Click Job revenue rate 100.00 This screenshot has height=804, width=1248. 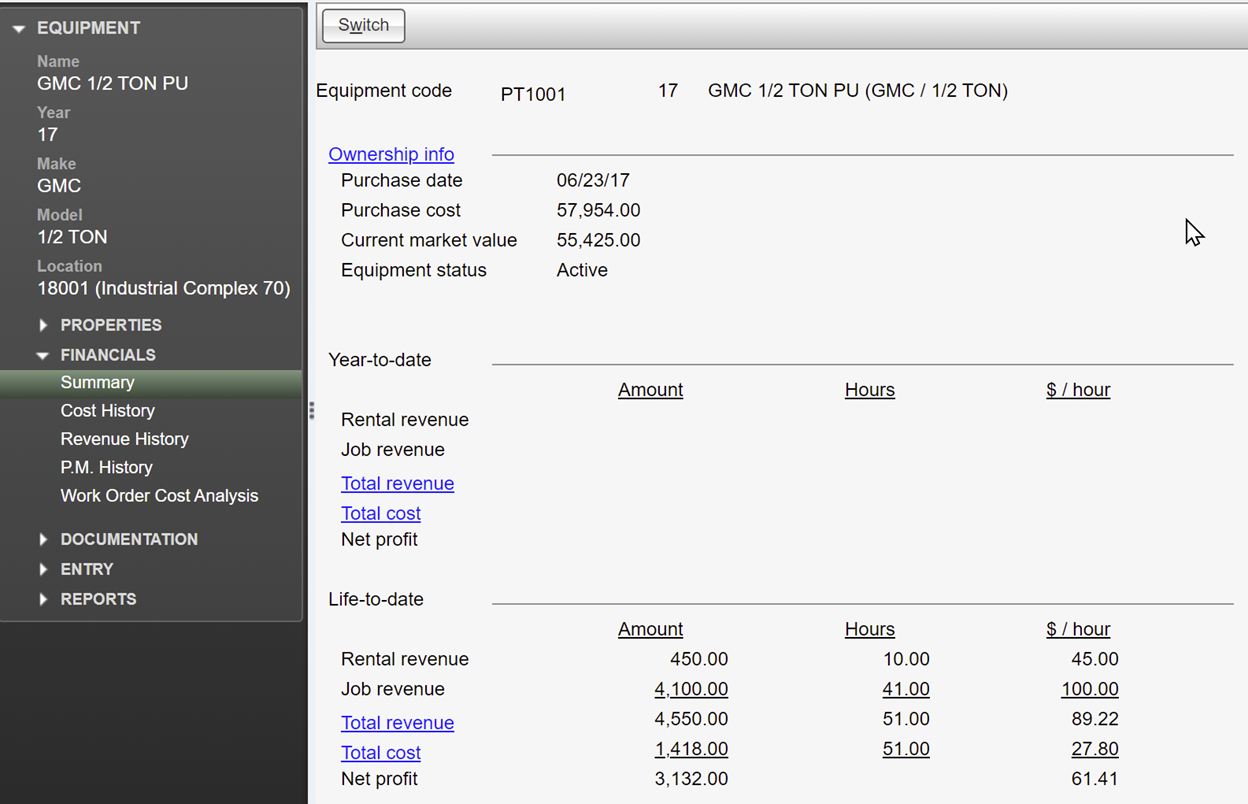pyautogui.click(x=1090, y=689)
